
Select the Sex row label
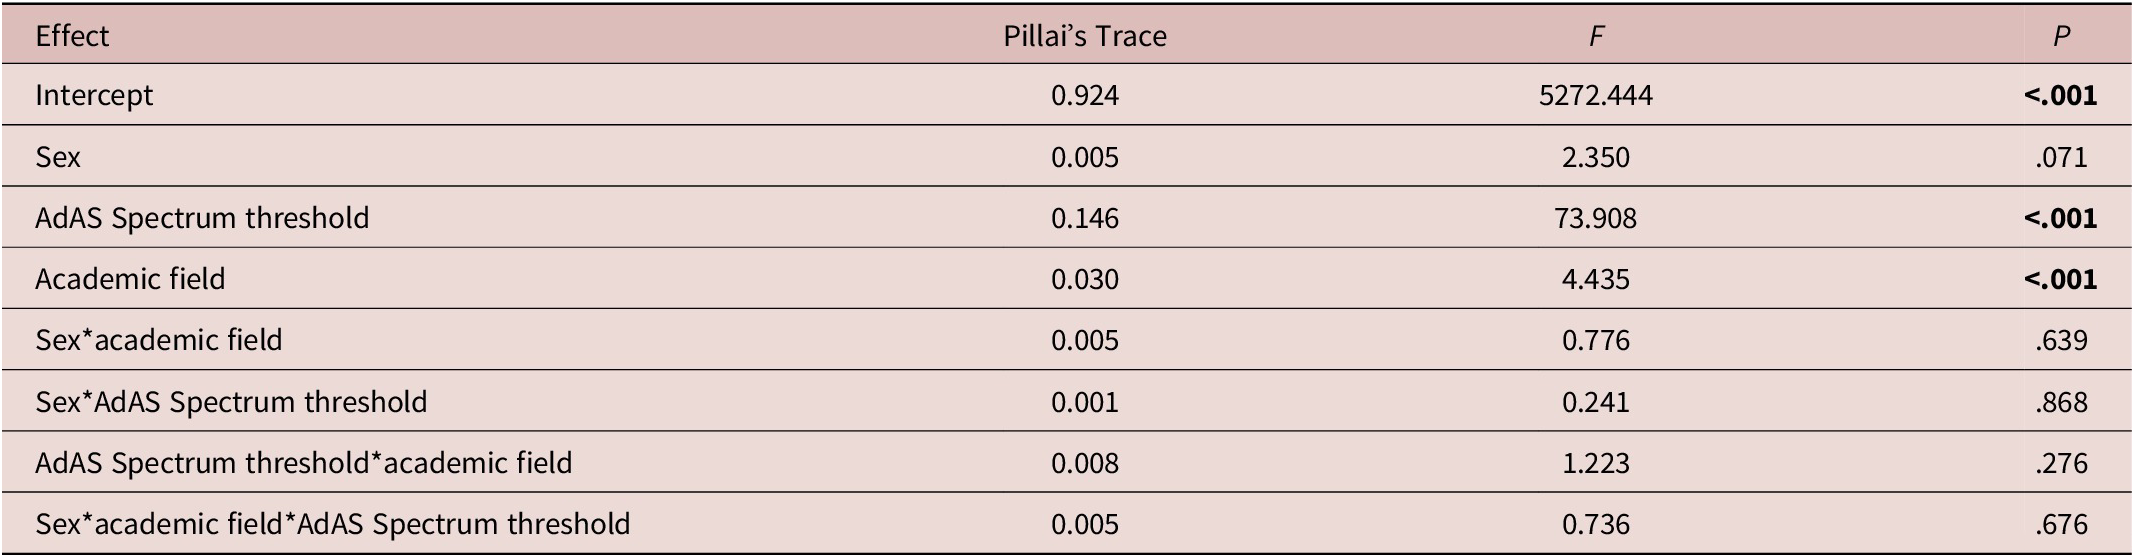click(58, 157)
